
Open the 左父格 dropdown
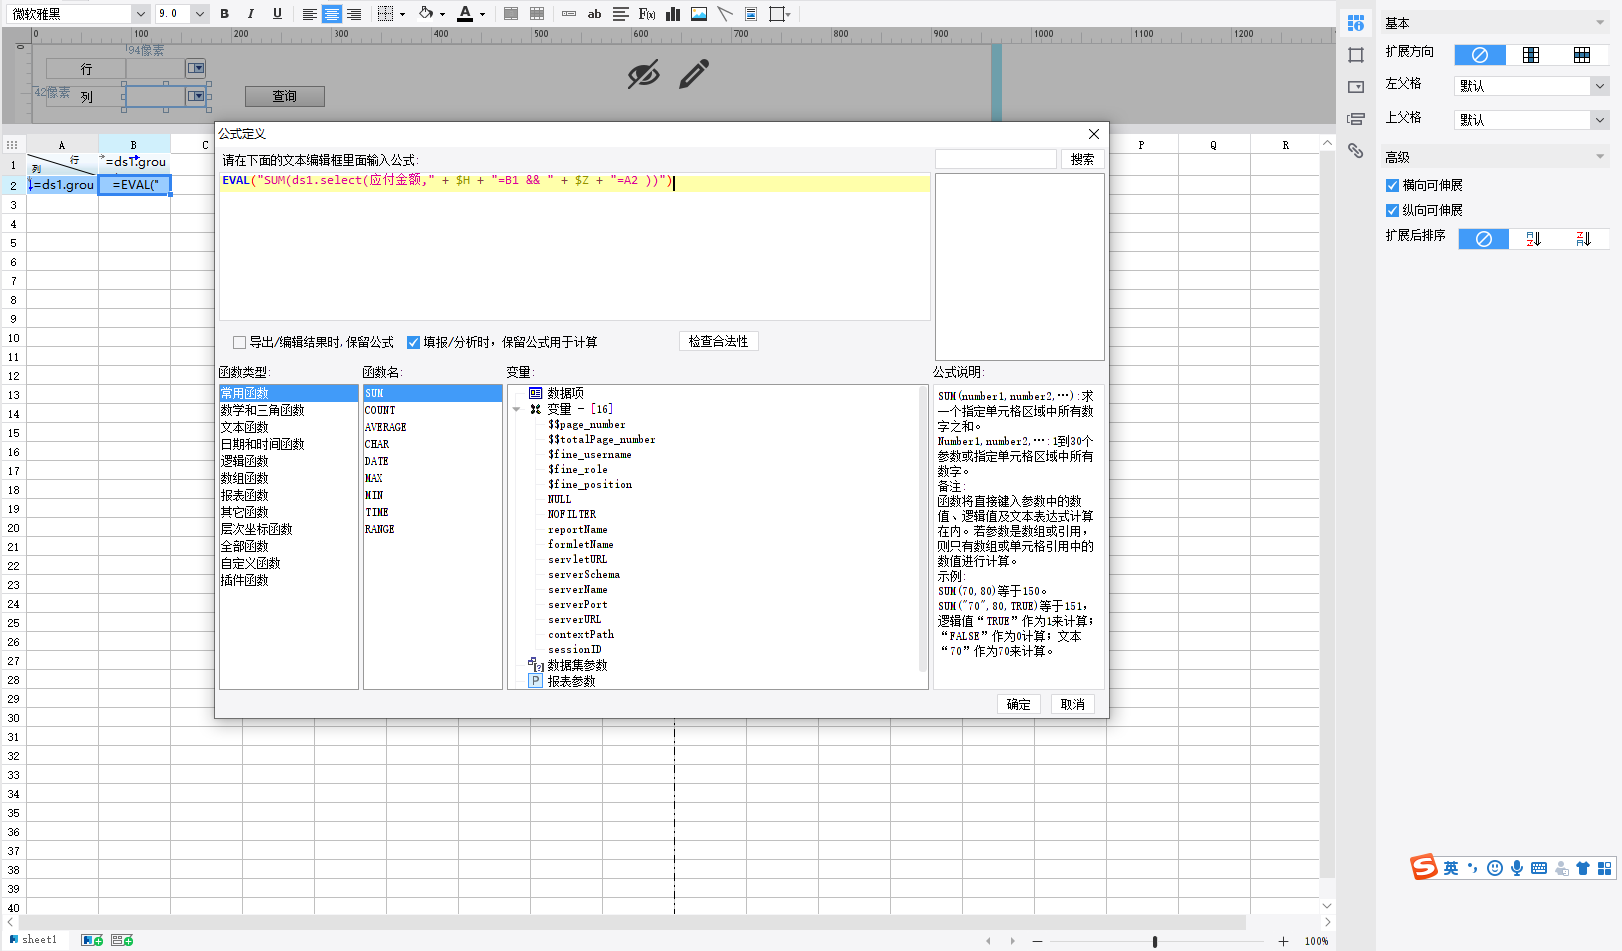tap(1599, 86)
